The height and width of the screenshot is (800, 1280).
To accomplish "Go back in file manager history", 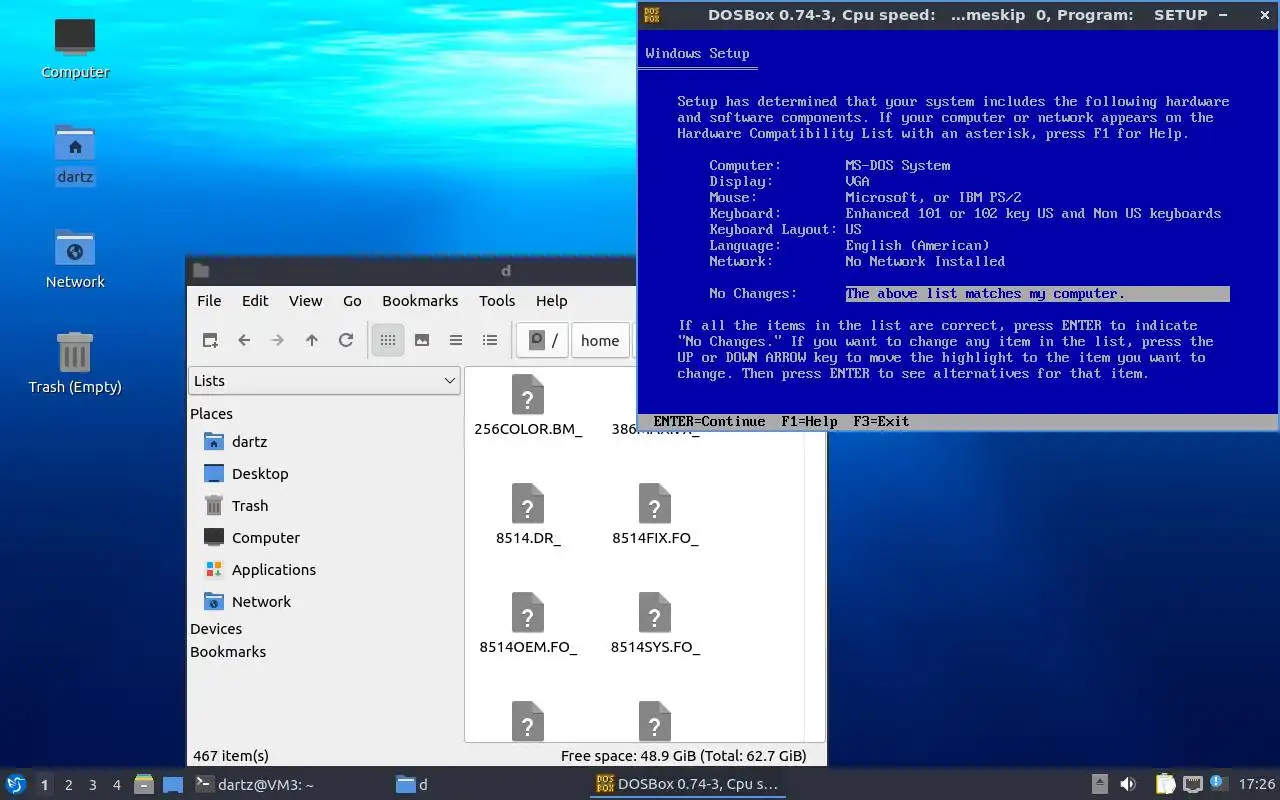I will [244, 340].
